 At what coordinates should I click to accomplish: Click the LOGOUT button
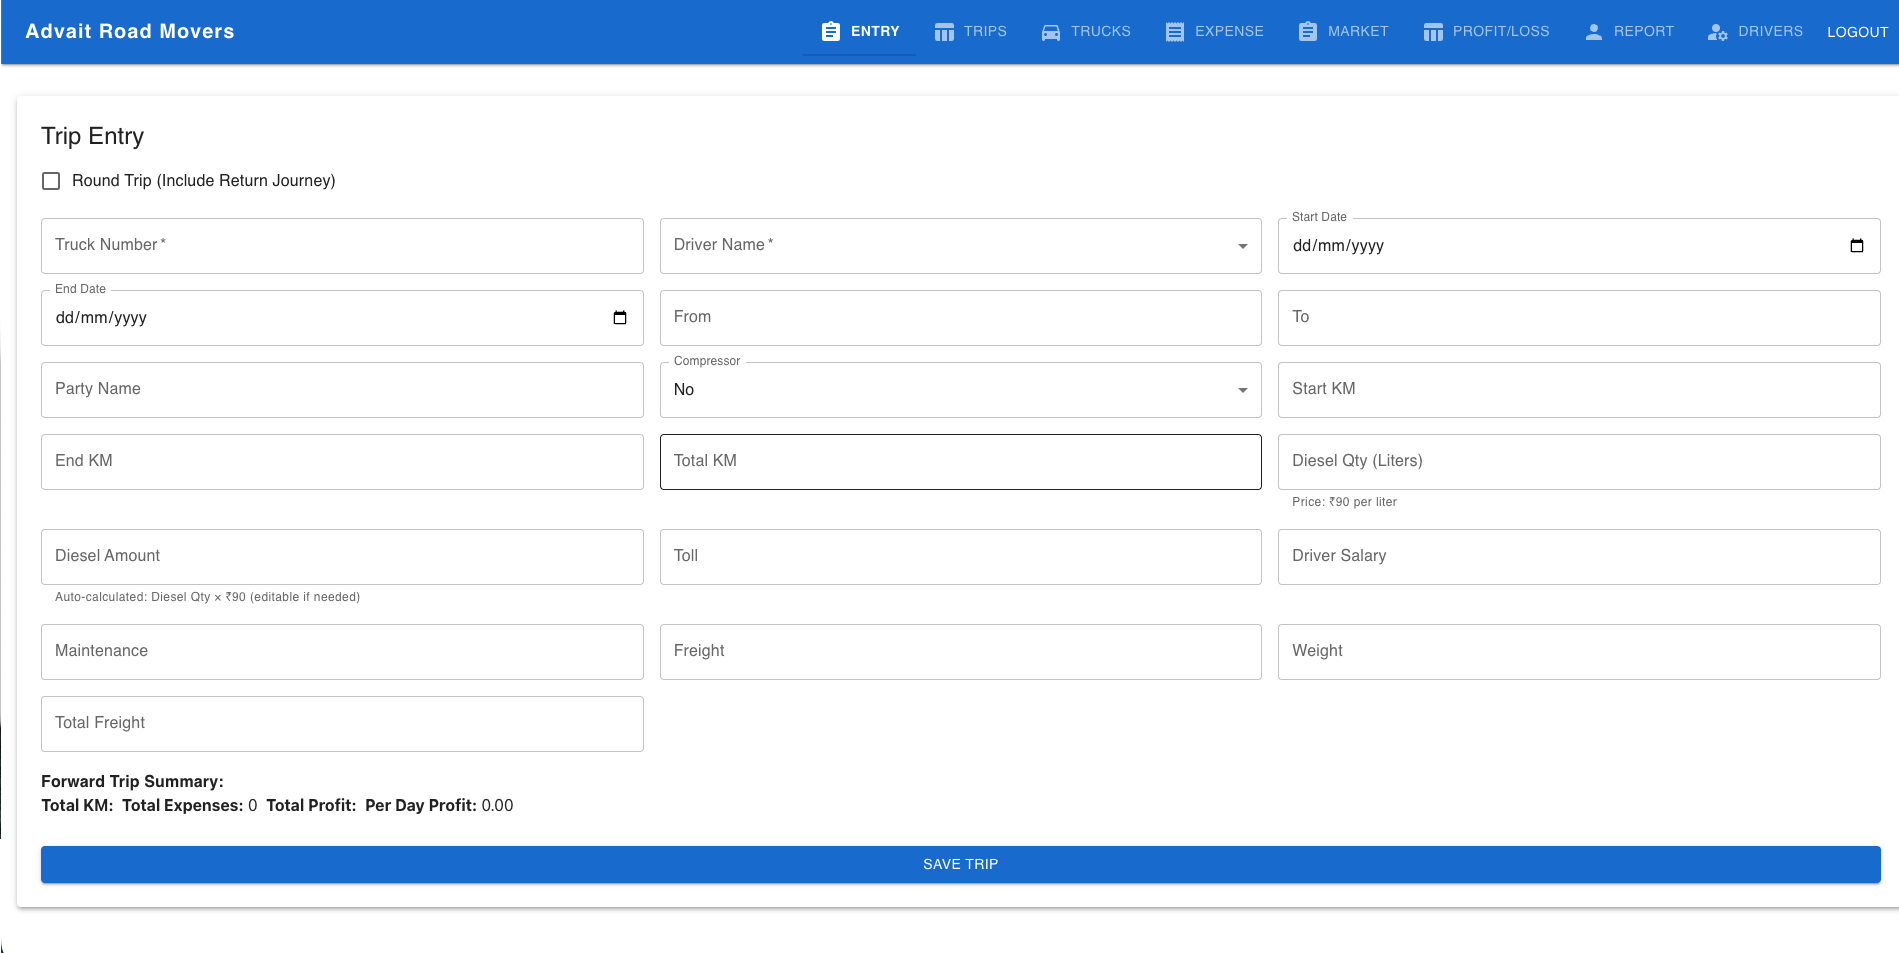click(1857, 32)
